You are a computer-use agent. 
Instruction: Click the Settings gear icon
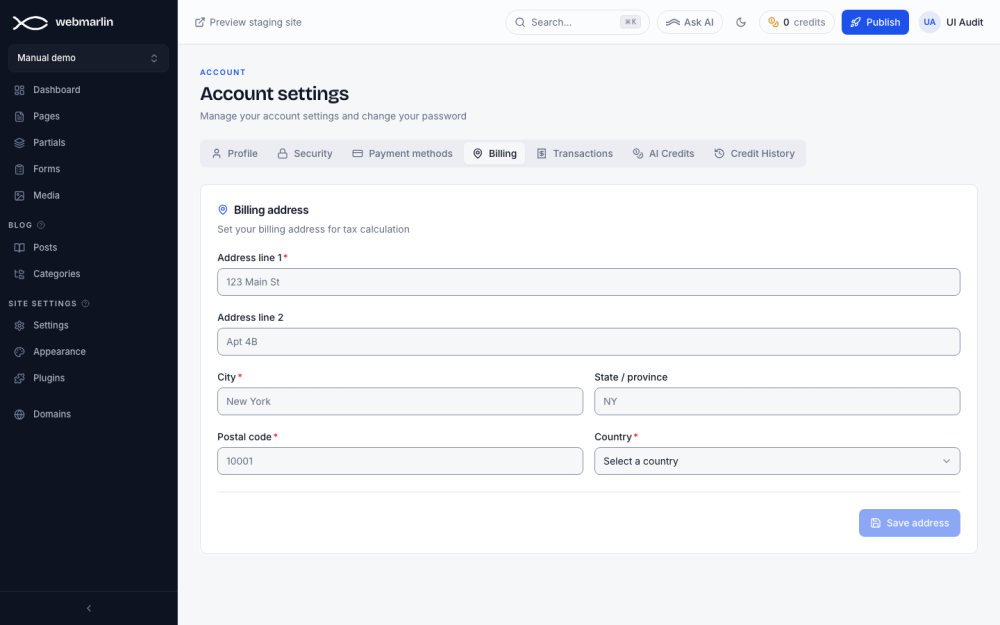[x=20, y=326]
